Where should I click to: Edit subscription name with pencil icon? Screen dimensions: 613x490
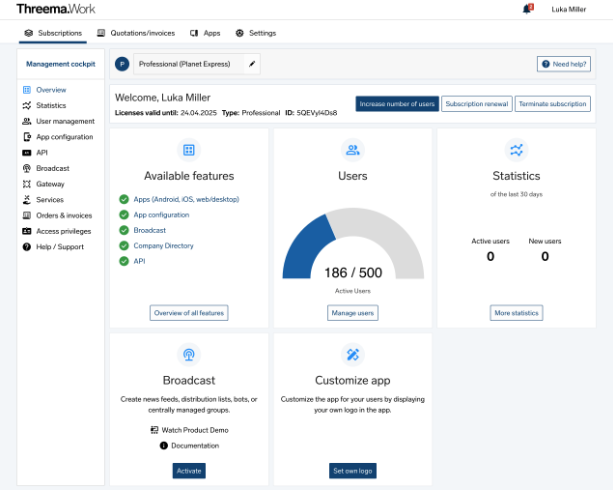(252, 64)
